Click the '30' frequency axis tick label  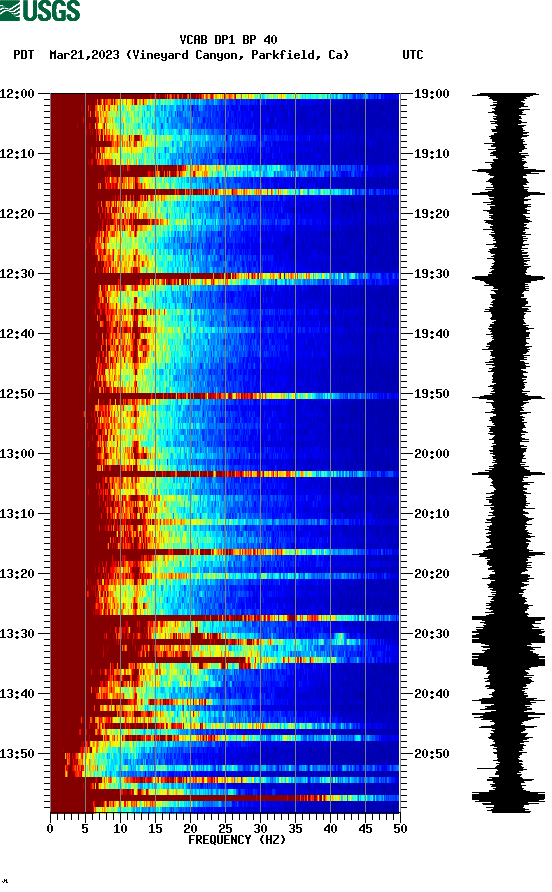tap(260, 829)
